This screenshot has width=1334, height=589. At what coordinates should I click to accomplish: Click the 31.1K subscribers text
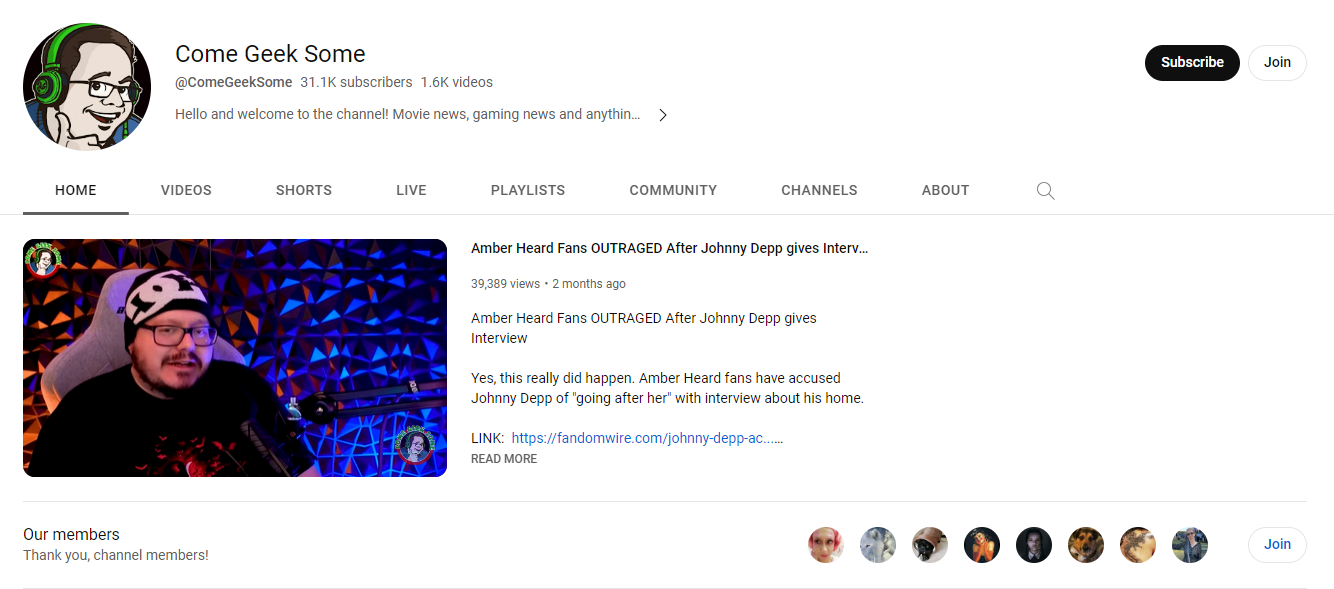point(356,82)
